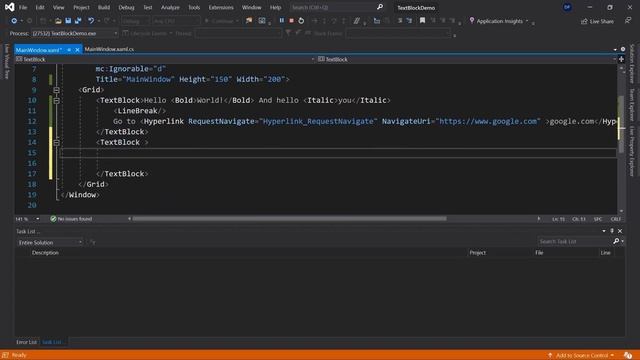Image resolution: width=640 pixels, height=360 pixels.
Task: Open the left TextBlock navigation dropdown
Action: click(x=165, y=59)
